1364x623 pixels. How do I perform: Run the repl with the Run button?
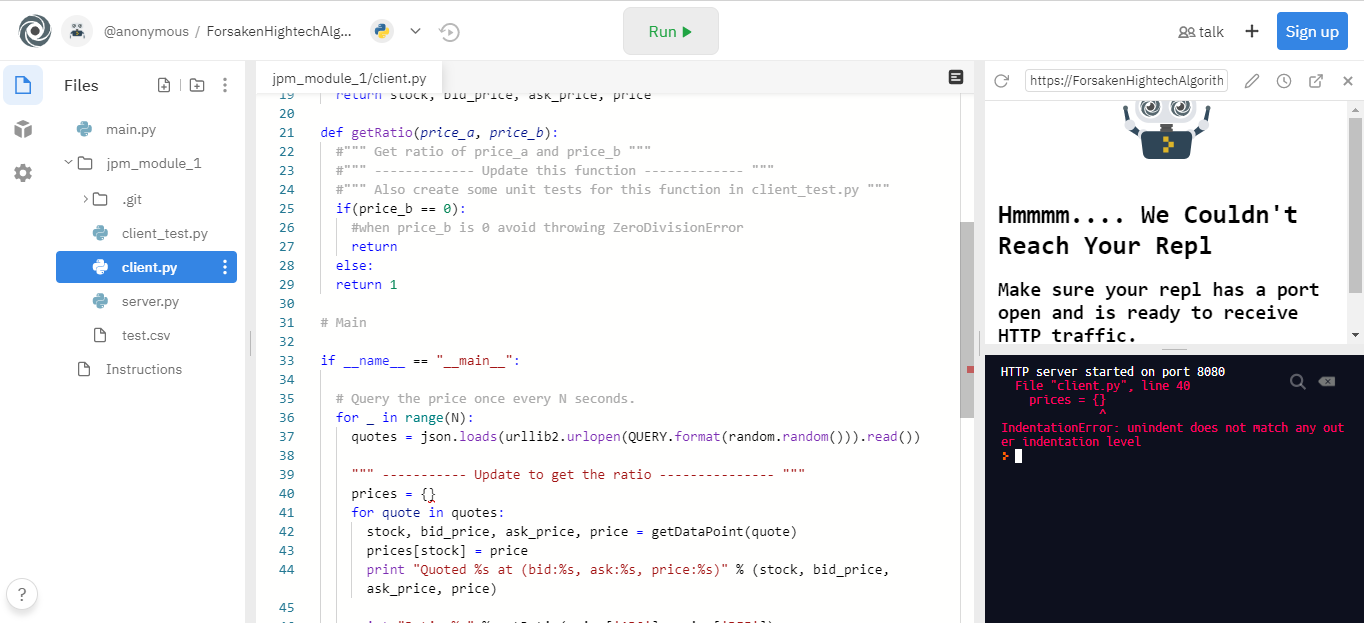(x=670, y=31)
